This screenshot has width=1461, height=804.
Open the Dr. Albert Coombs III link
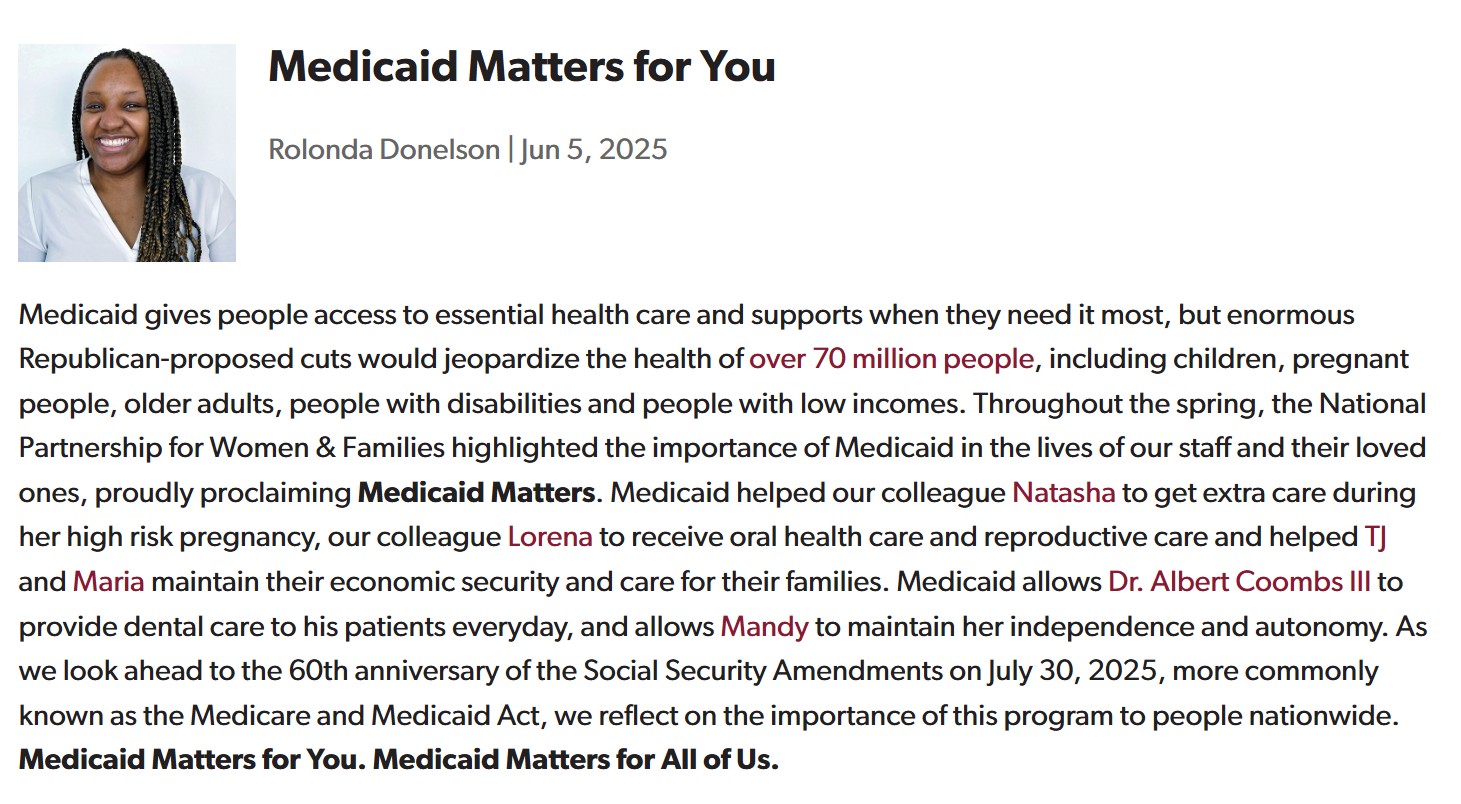click(1239, 581)
